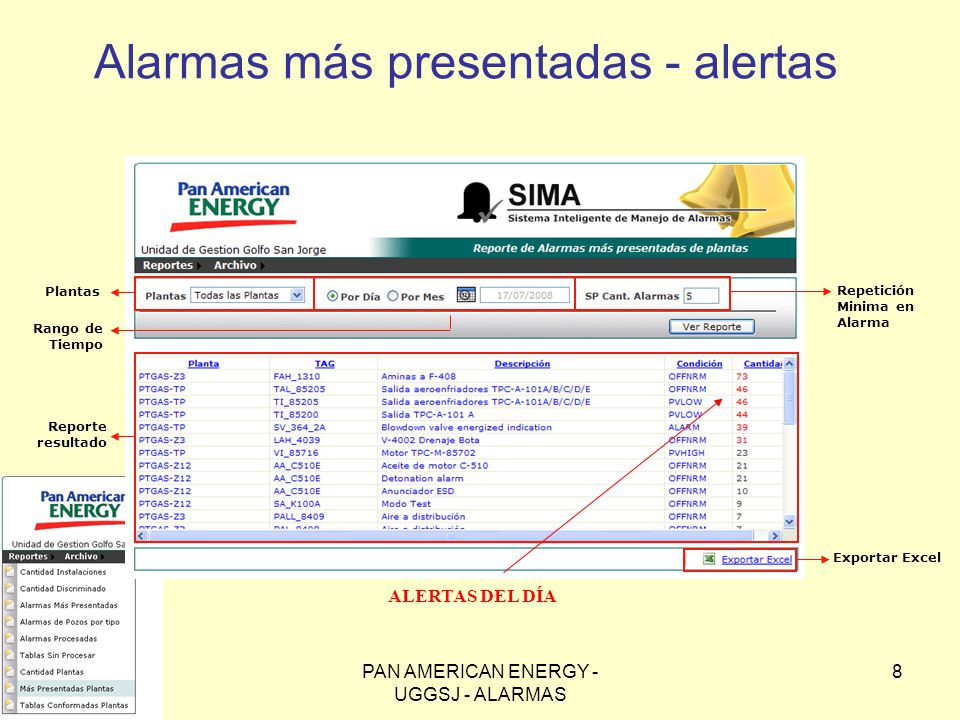Screen dimensions: 960x720
Task: Click the SA_K100A tag cell
Action: [x=297, y=504]
